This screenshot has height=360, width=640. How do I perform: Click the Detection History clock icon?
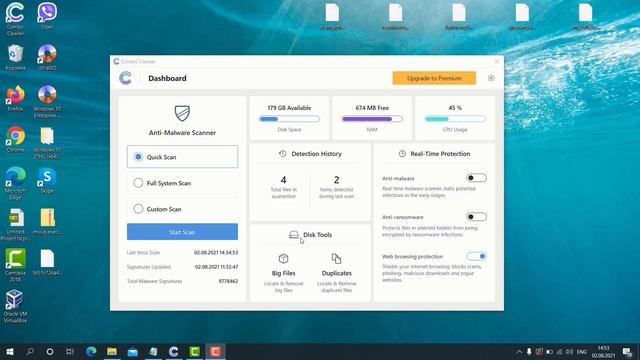coord(282,154)
